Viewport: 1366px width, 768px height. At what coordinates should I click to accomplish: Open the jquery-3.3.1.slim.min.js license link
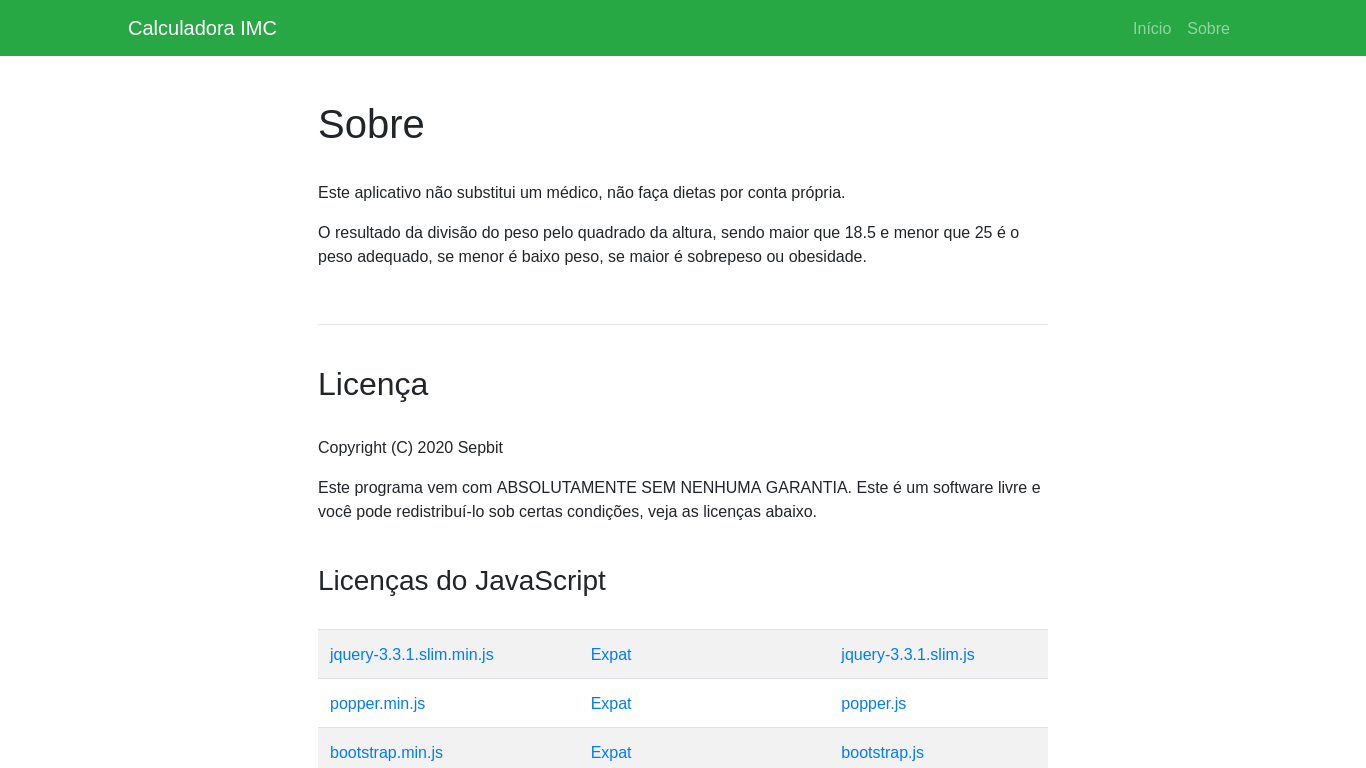(411, 654)
